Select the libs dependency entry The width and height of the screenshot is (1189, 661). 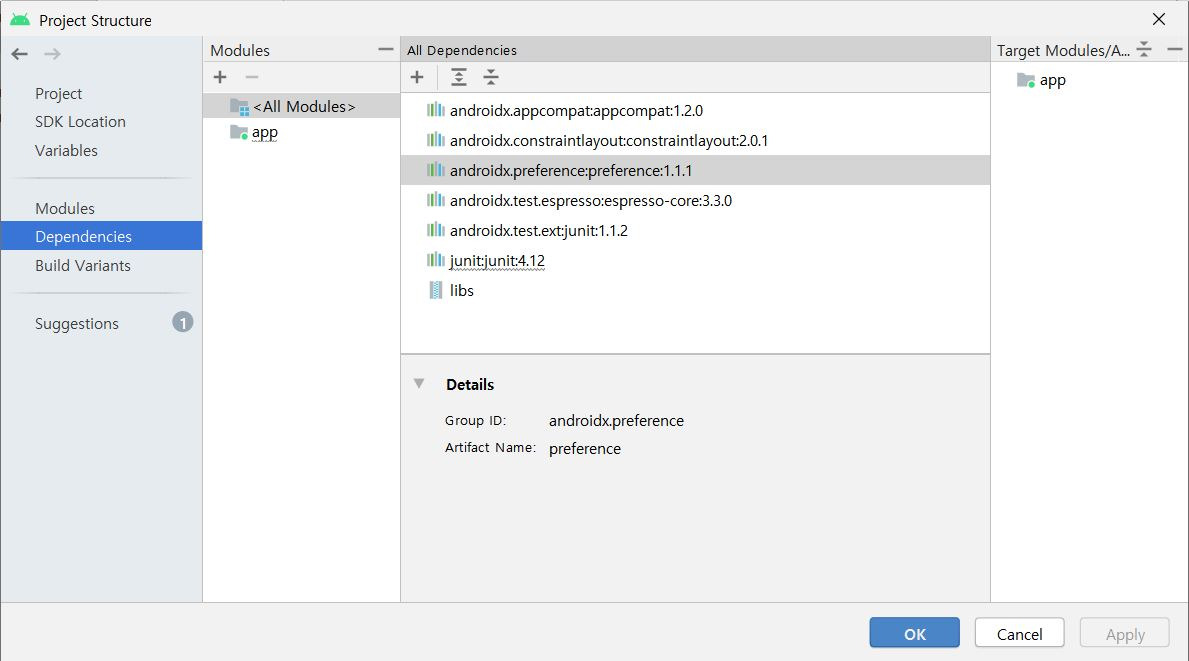click(463, 290)
